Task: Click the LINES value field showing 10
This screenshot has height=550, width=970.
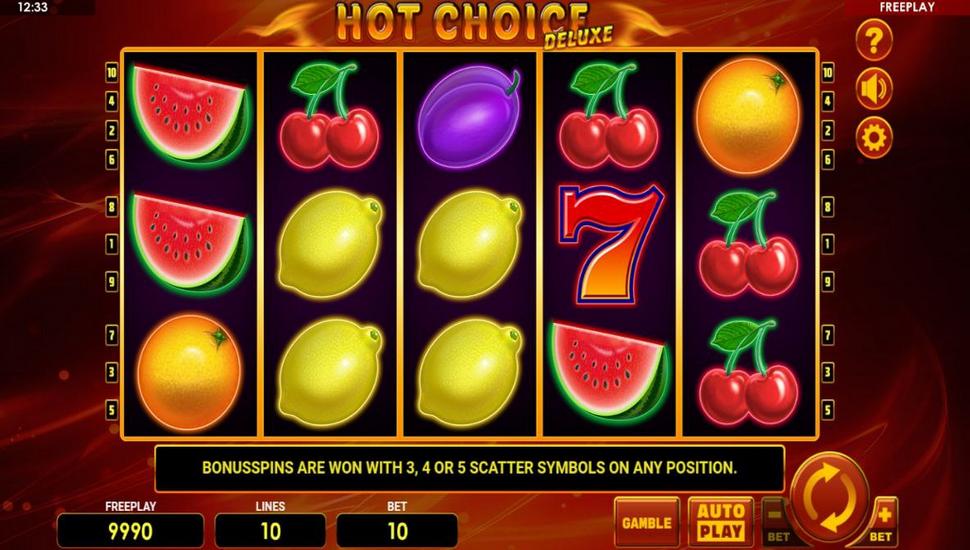Action: point(270,531)
